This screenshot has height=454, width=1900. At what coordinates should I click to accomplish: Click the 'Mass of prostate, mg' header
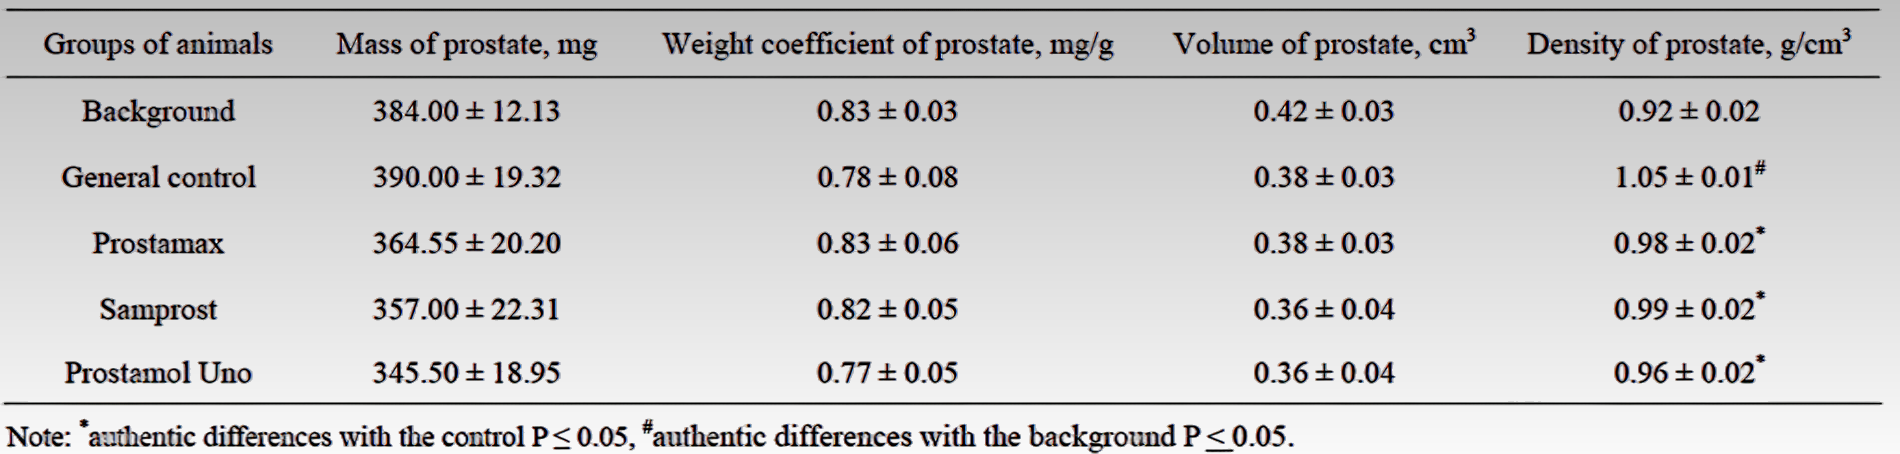point(466,44)
